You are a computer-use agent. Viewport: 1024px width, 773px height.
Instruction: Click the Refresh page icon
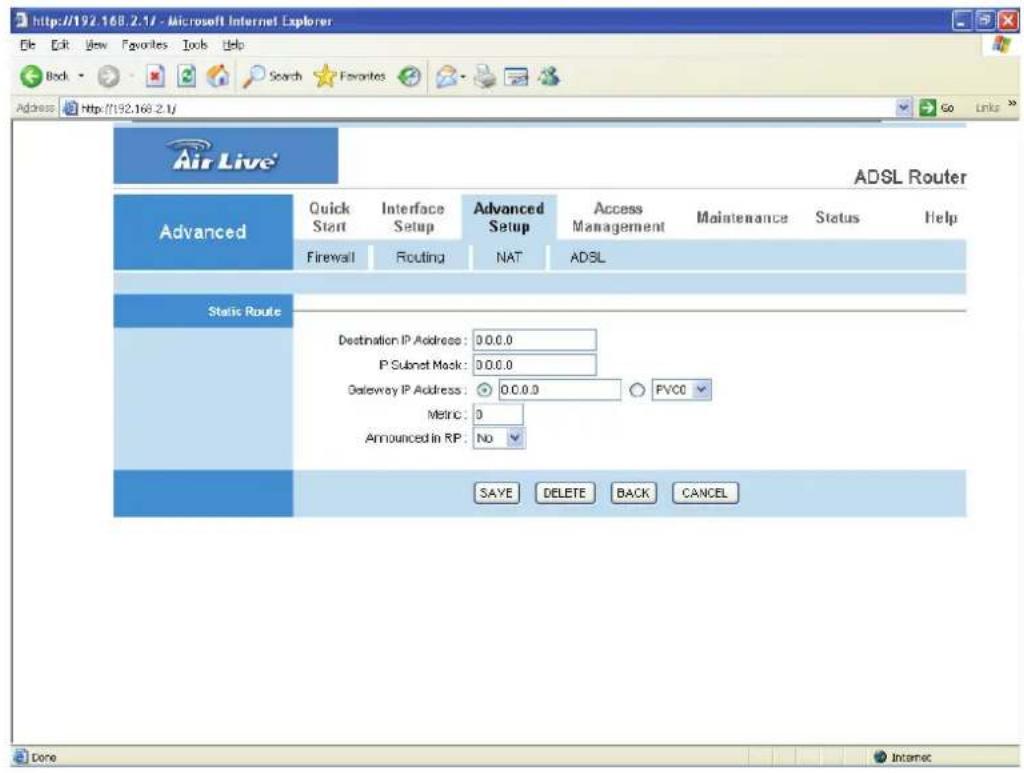[x=186, y=76]
